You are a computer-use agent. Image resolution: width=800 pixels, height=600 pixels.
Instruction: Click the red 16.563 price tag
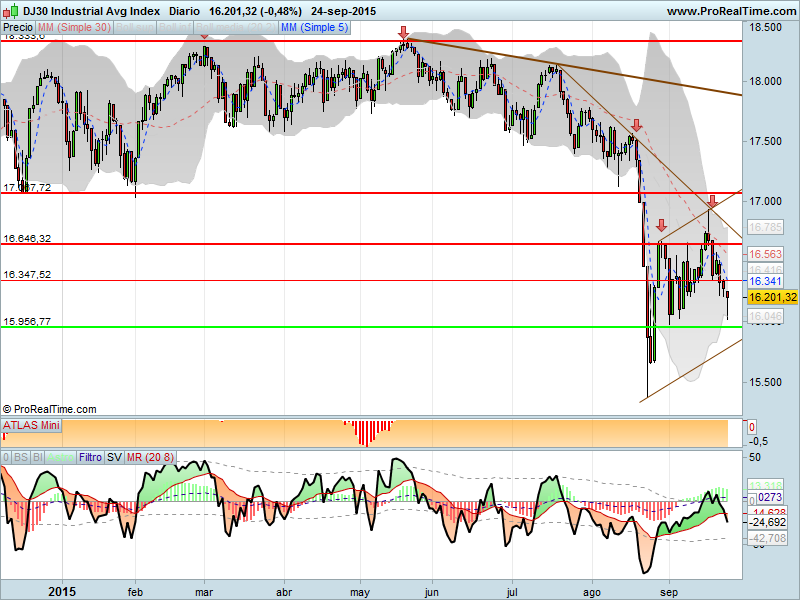click(765, 254)
